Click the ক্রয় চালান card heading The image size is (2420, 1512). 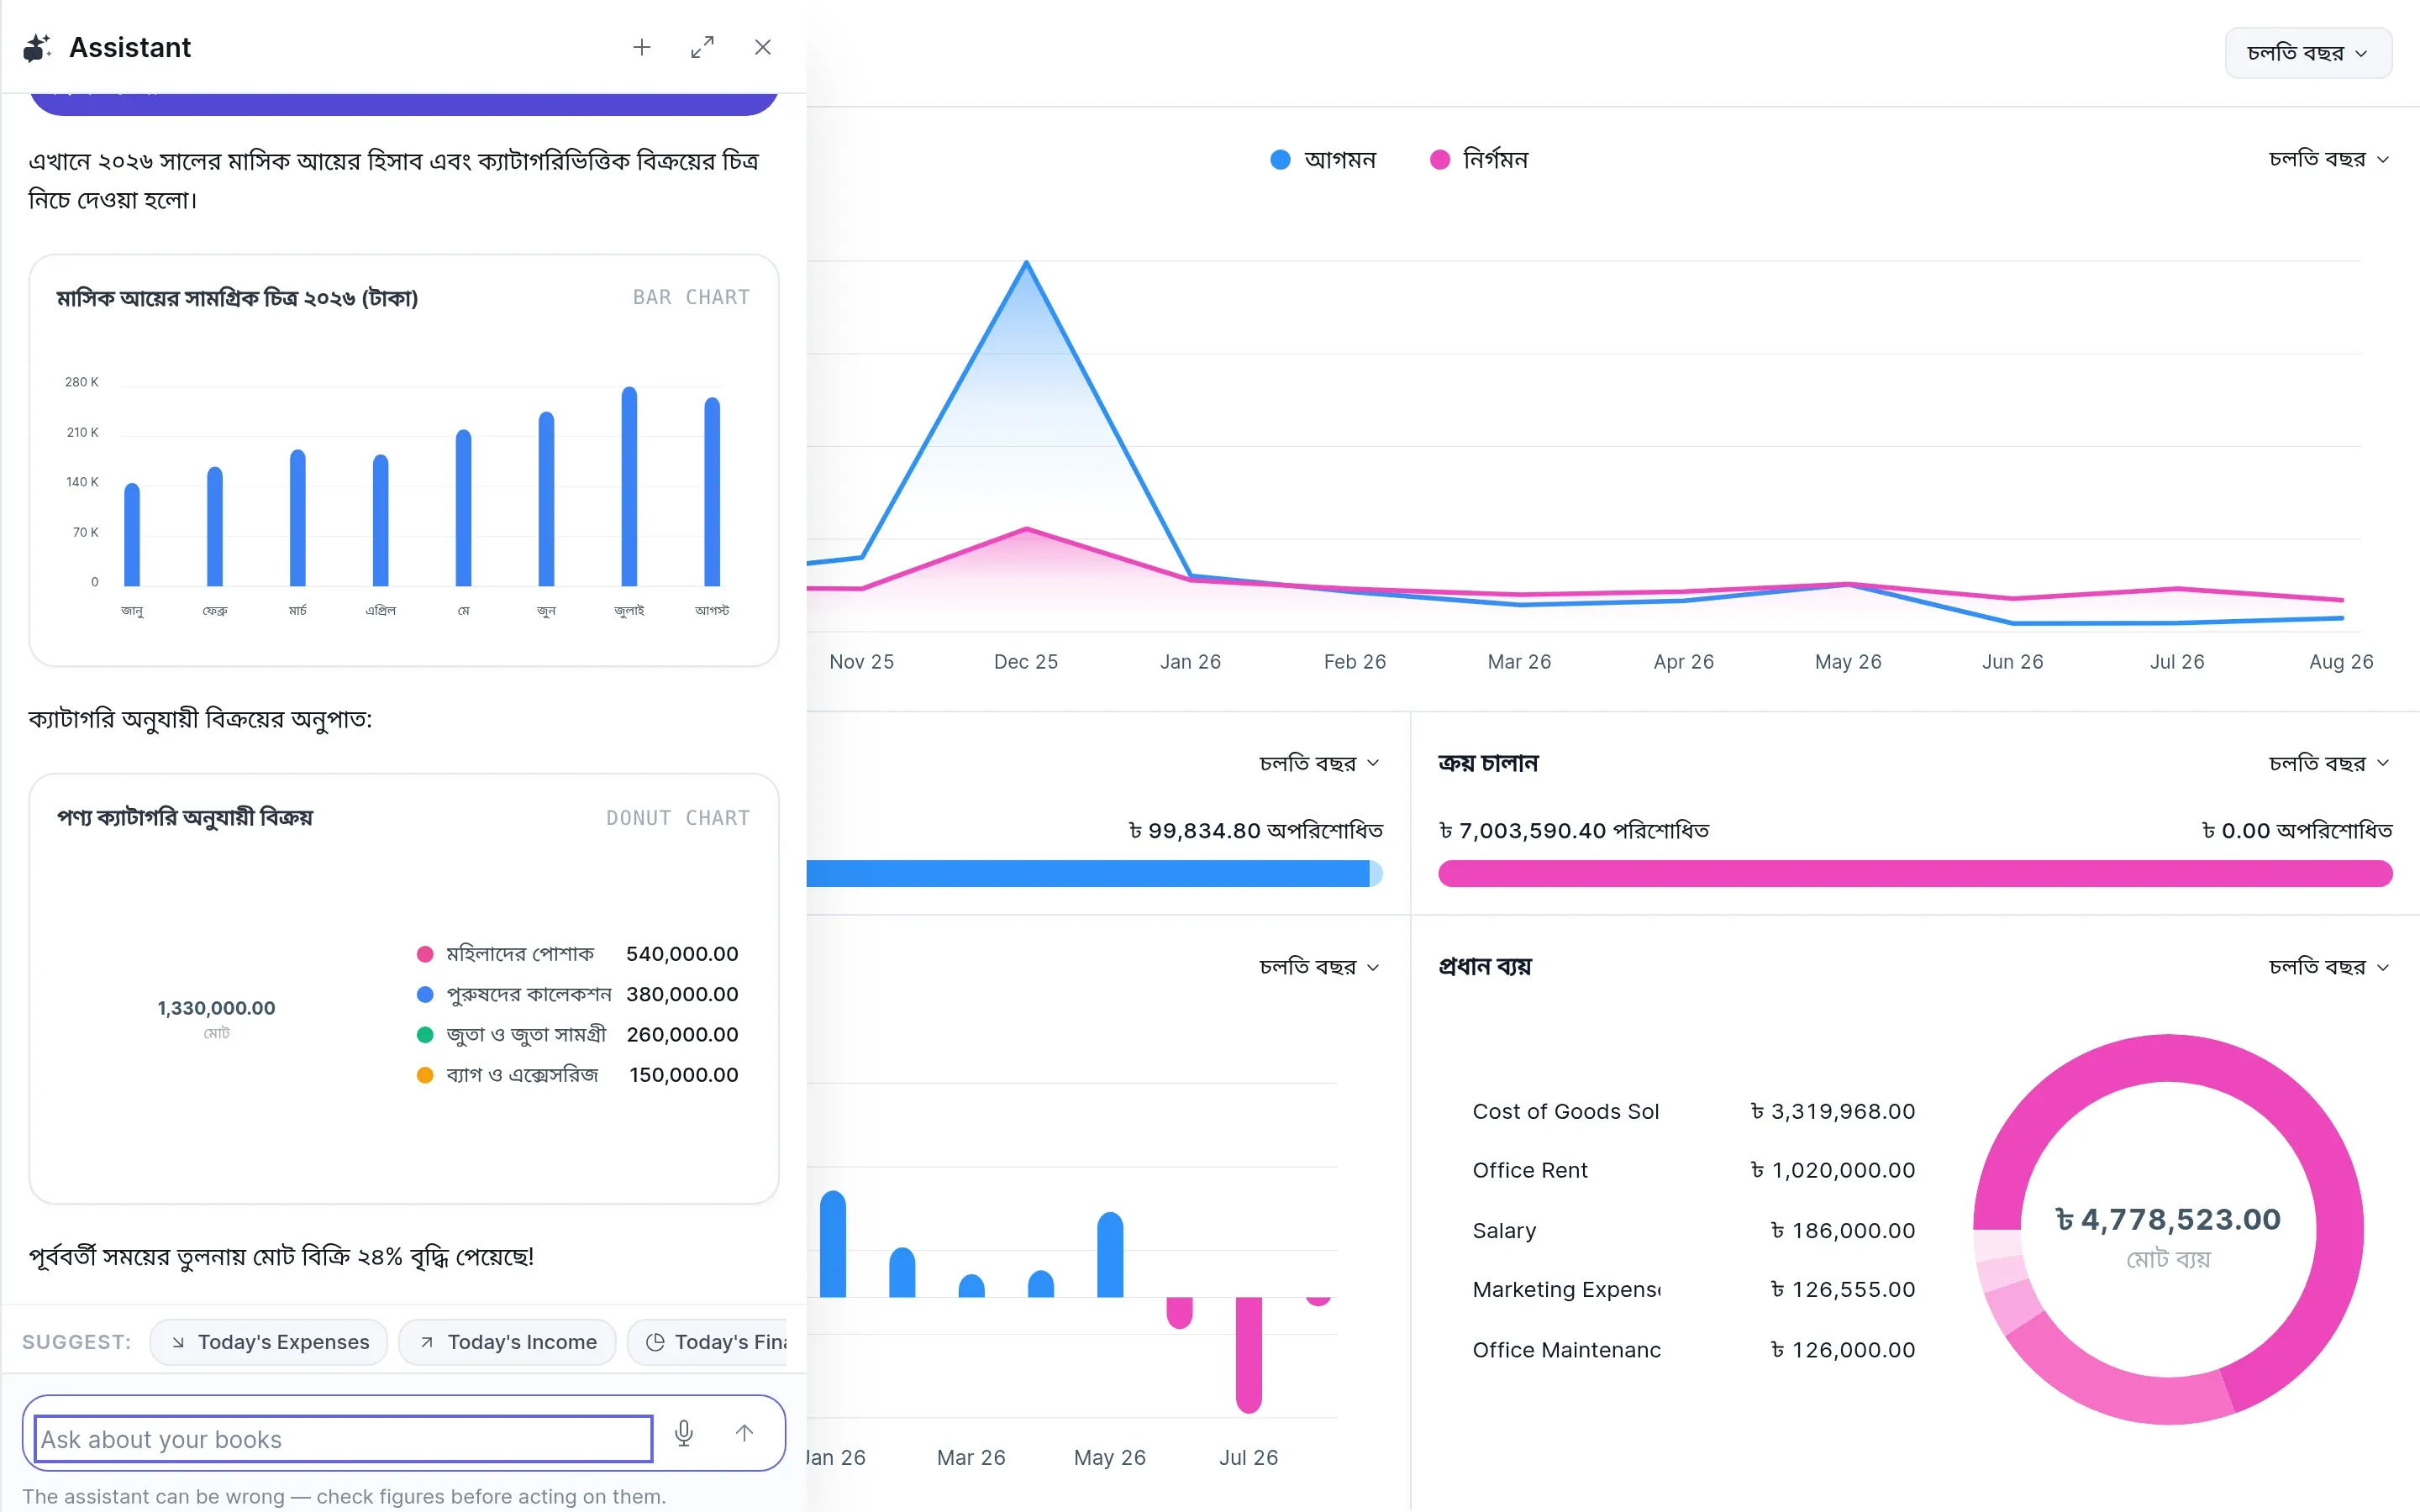click(1488, 763)
